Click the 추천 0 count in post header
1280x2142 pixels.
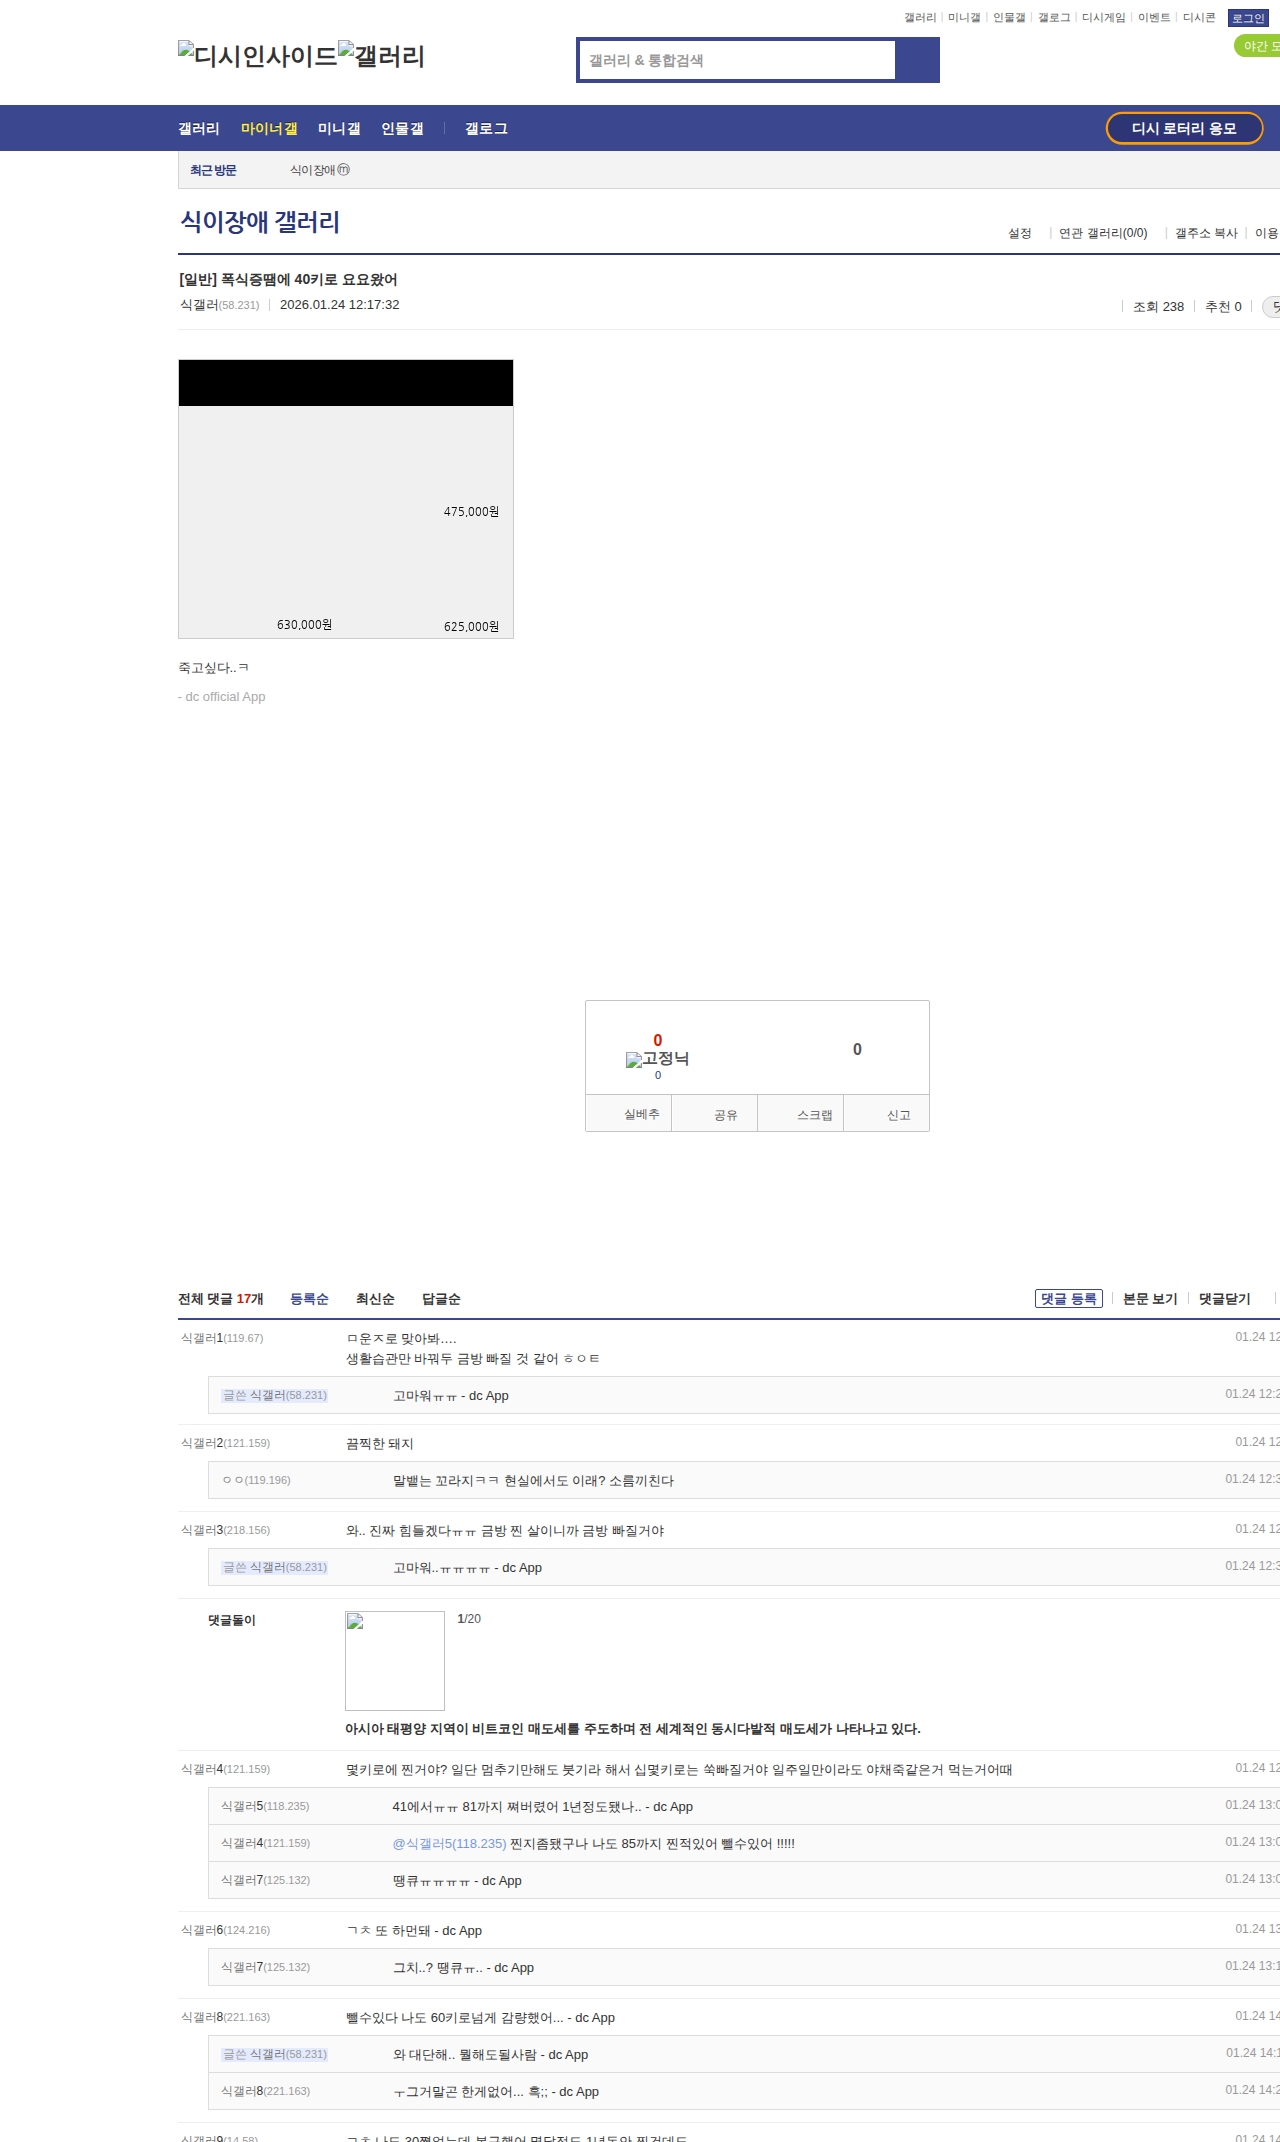point(1223,307)
